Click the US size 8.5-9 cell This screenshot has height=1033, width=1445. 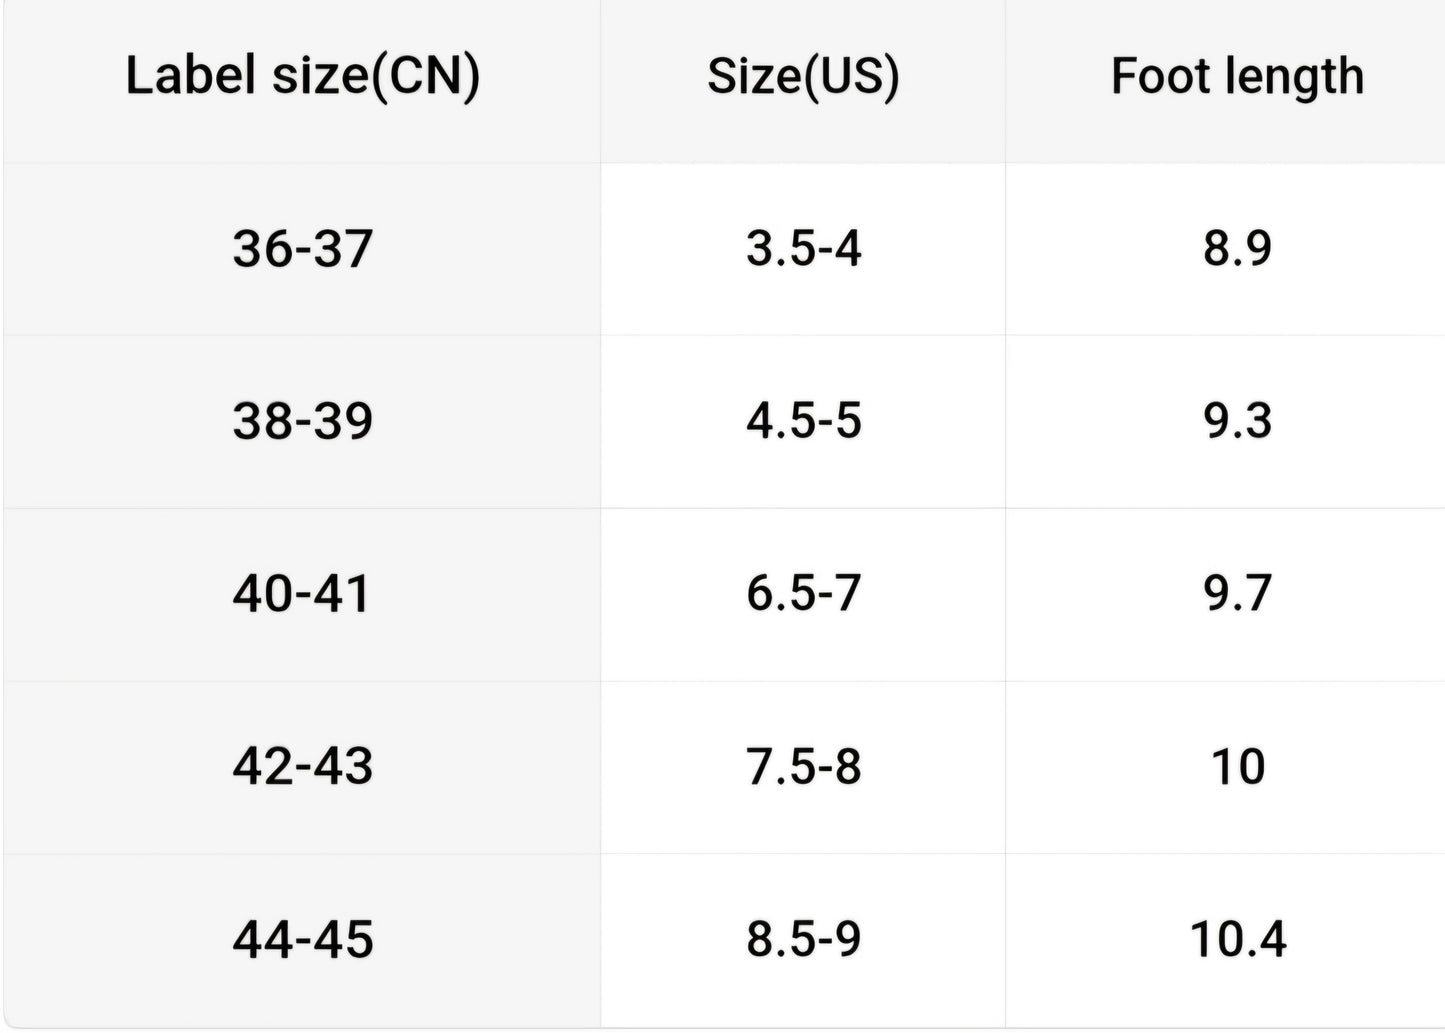pos(803,939)
